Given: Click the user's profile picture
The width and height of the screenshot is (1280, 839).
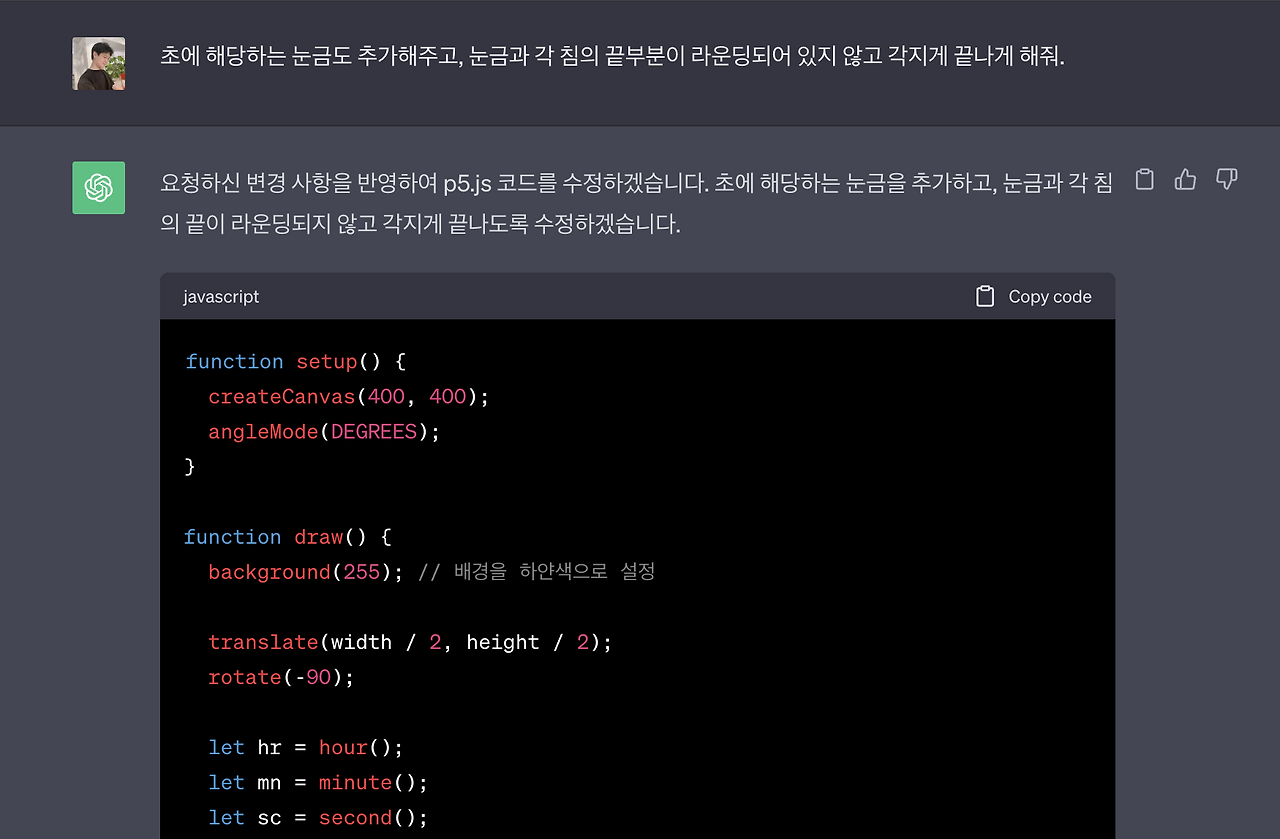Looking at the screenshot, I should pyautogui.click(x=98, y=62).
